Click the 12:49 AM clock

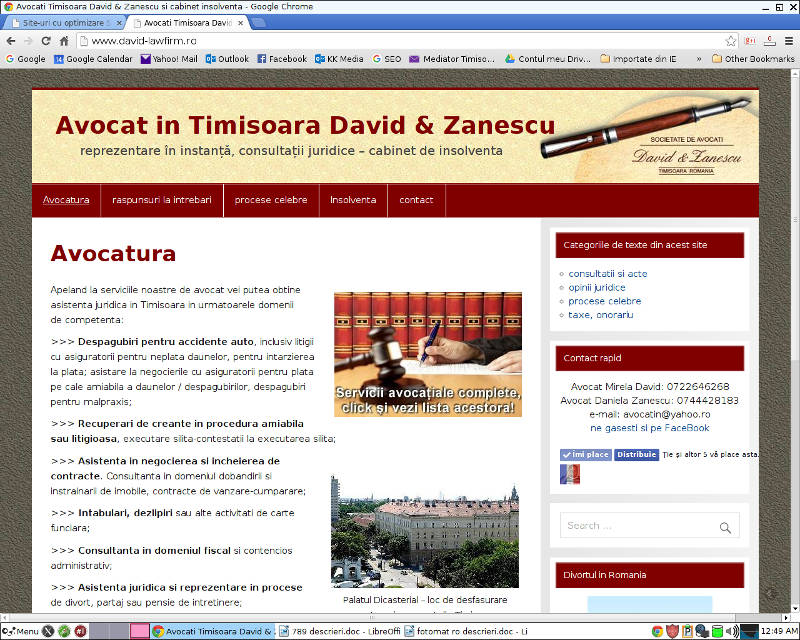point(779,631)
